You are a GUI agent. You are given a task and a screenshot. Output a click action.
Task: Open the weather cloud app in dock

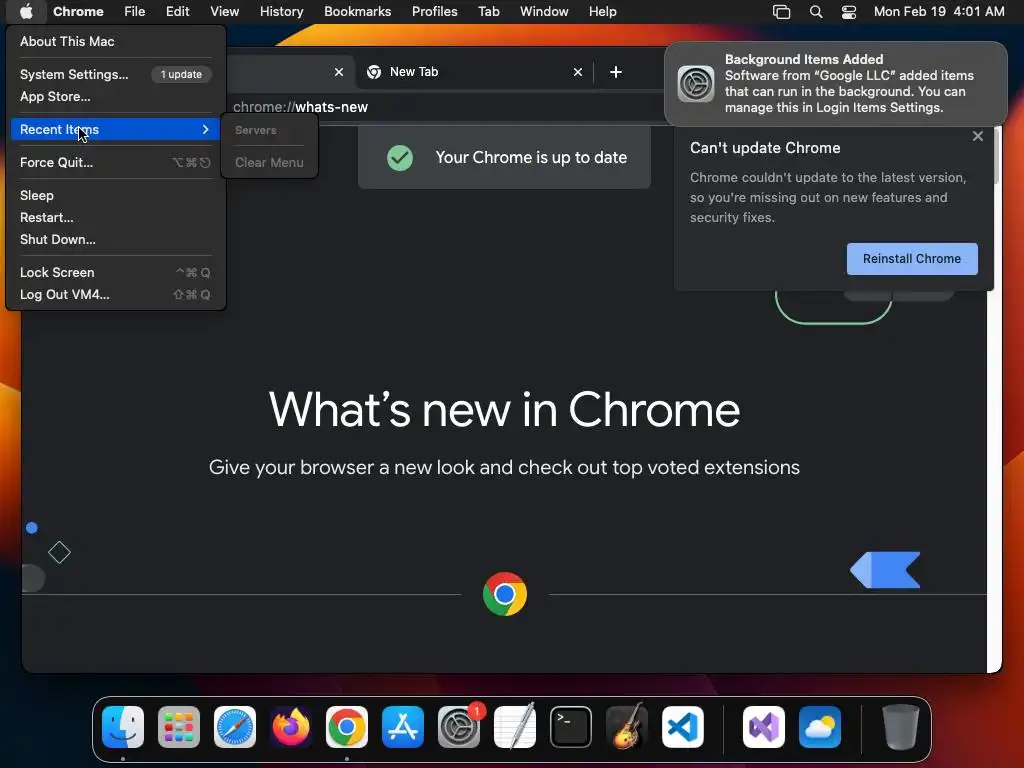[x=820, y=727]
